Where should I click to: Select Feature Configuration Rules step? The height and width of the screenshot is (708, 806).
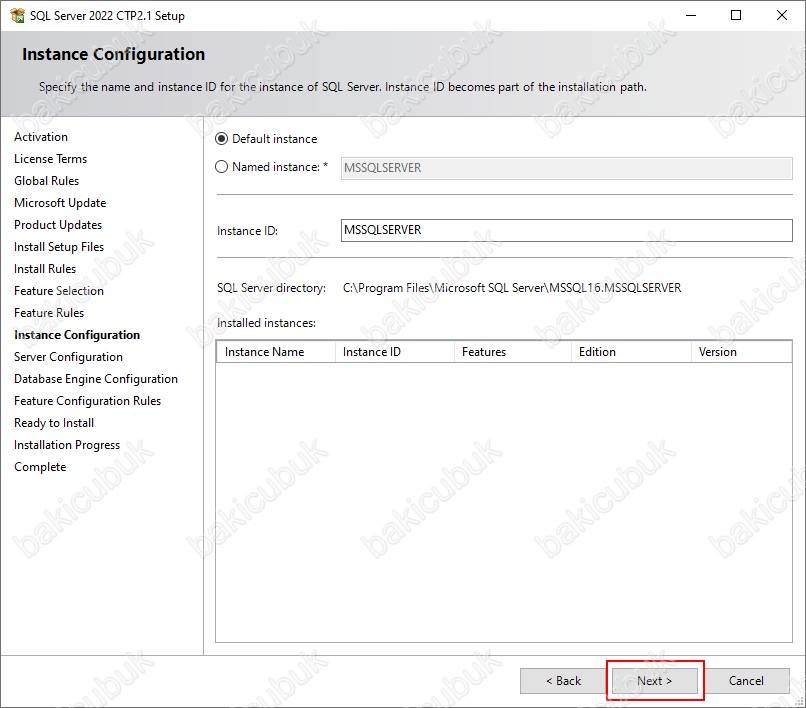click(x=87, y=401)
